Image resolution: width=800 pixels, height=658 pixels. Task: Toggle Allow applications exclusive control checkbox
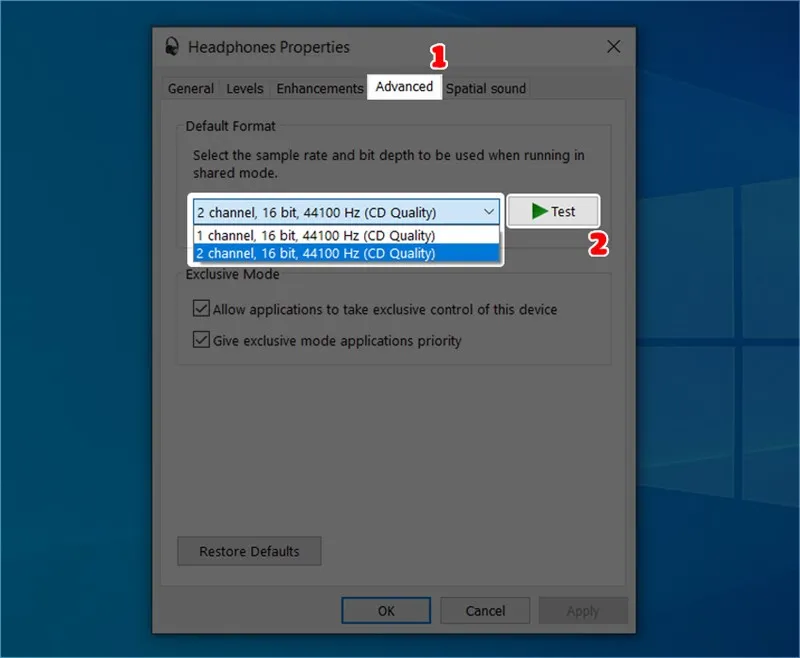tap(201, 309)
